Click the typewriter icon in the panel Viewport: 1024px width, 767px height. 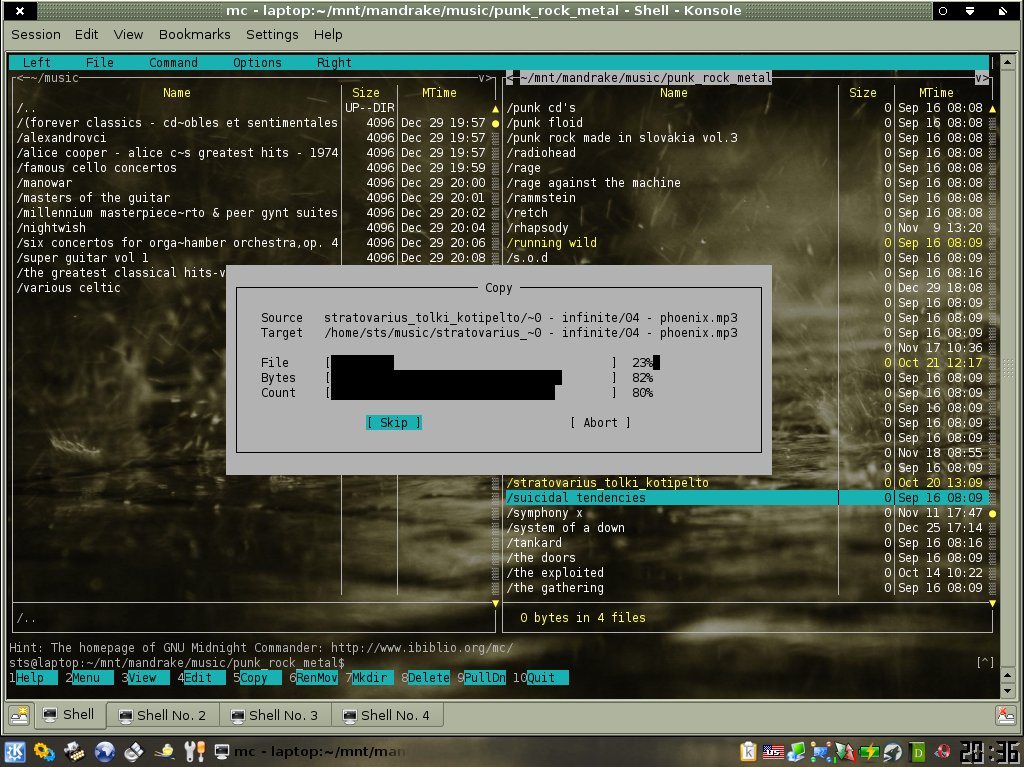[74, 752]
